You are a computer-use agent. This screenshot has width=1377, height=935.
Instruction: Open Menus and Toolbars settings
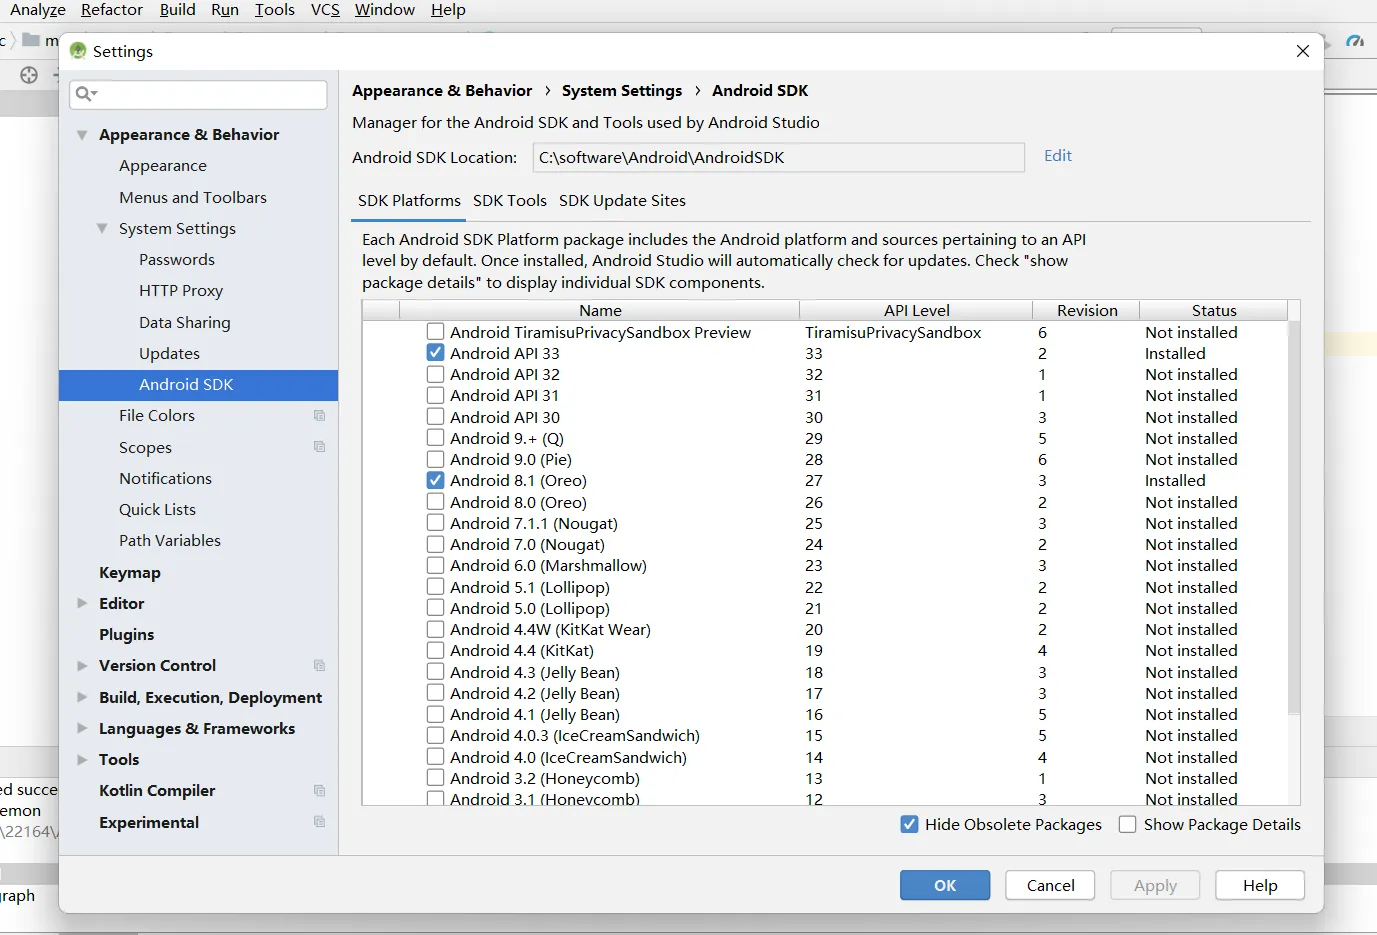click(x=193, y=197)
